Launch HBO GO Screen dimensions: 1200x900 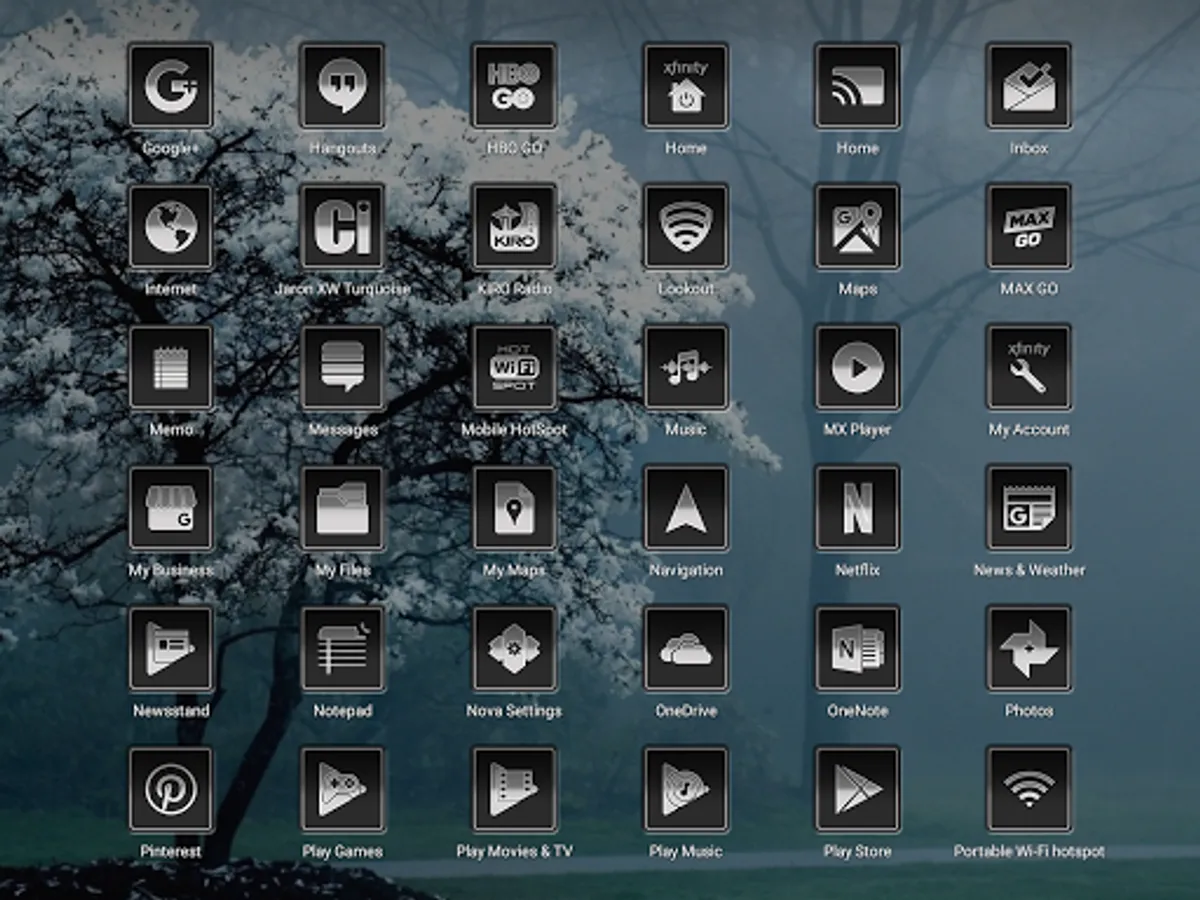click(514, 87)
